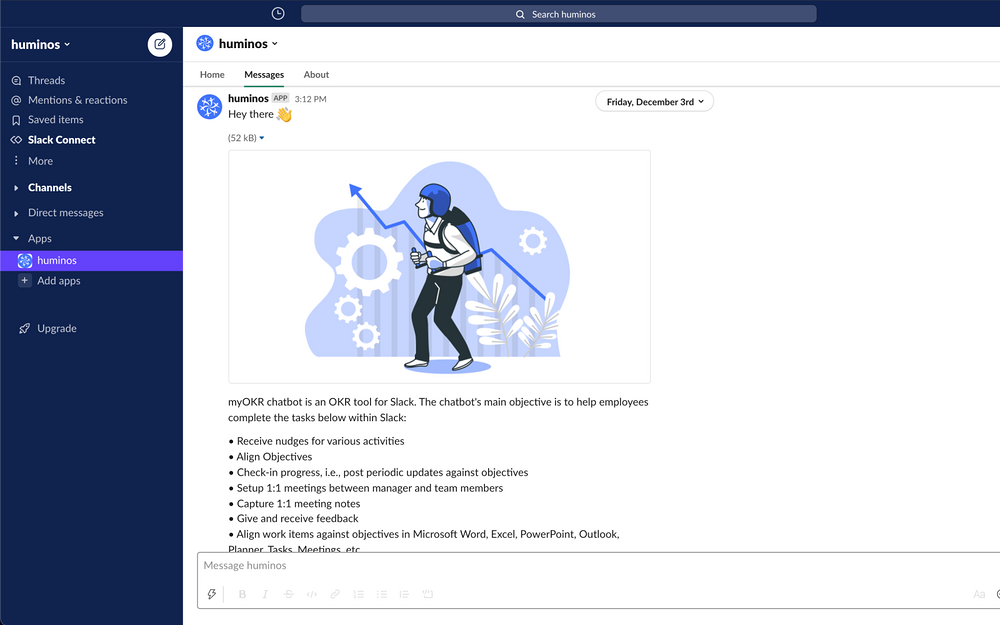Click the Saved items bookmark icon
Viewport: 1000px width, 625px height.
[17, 120]
